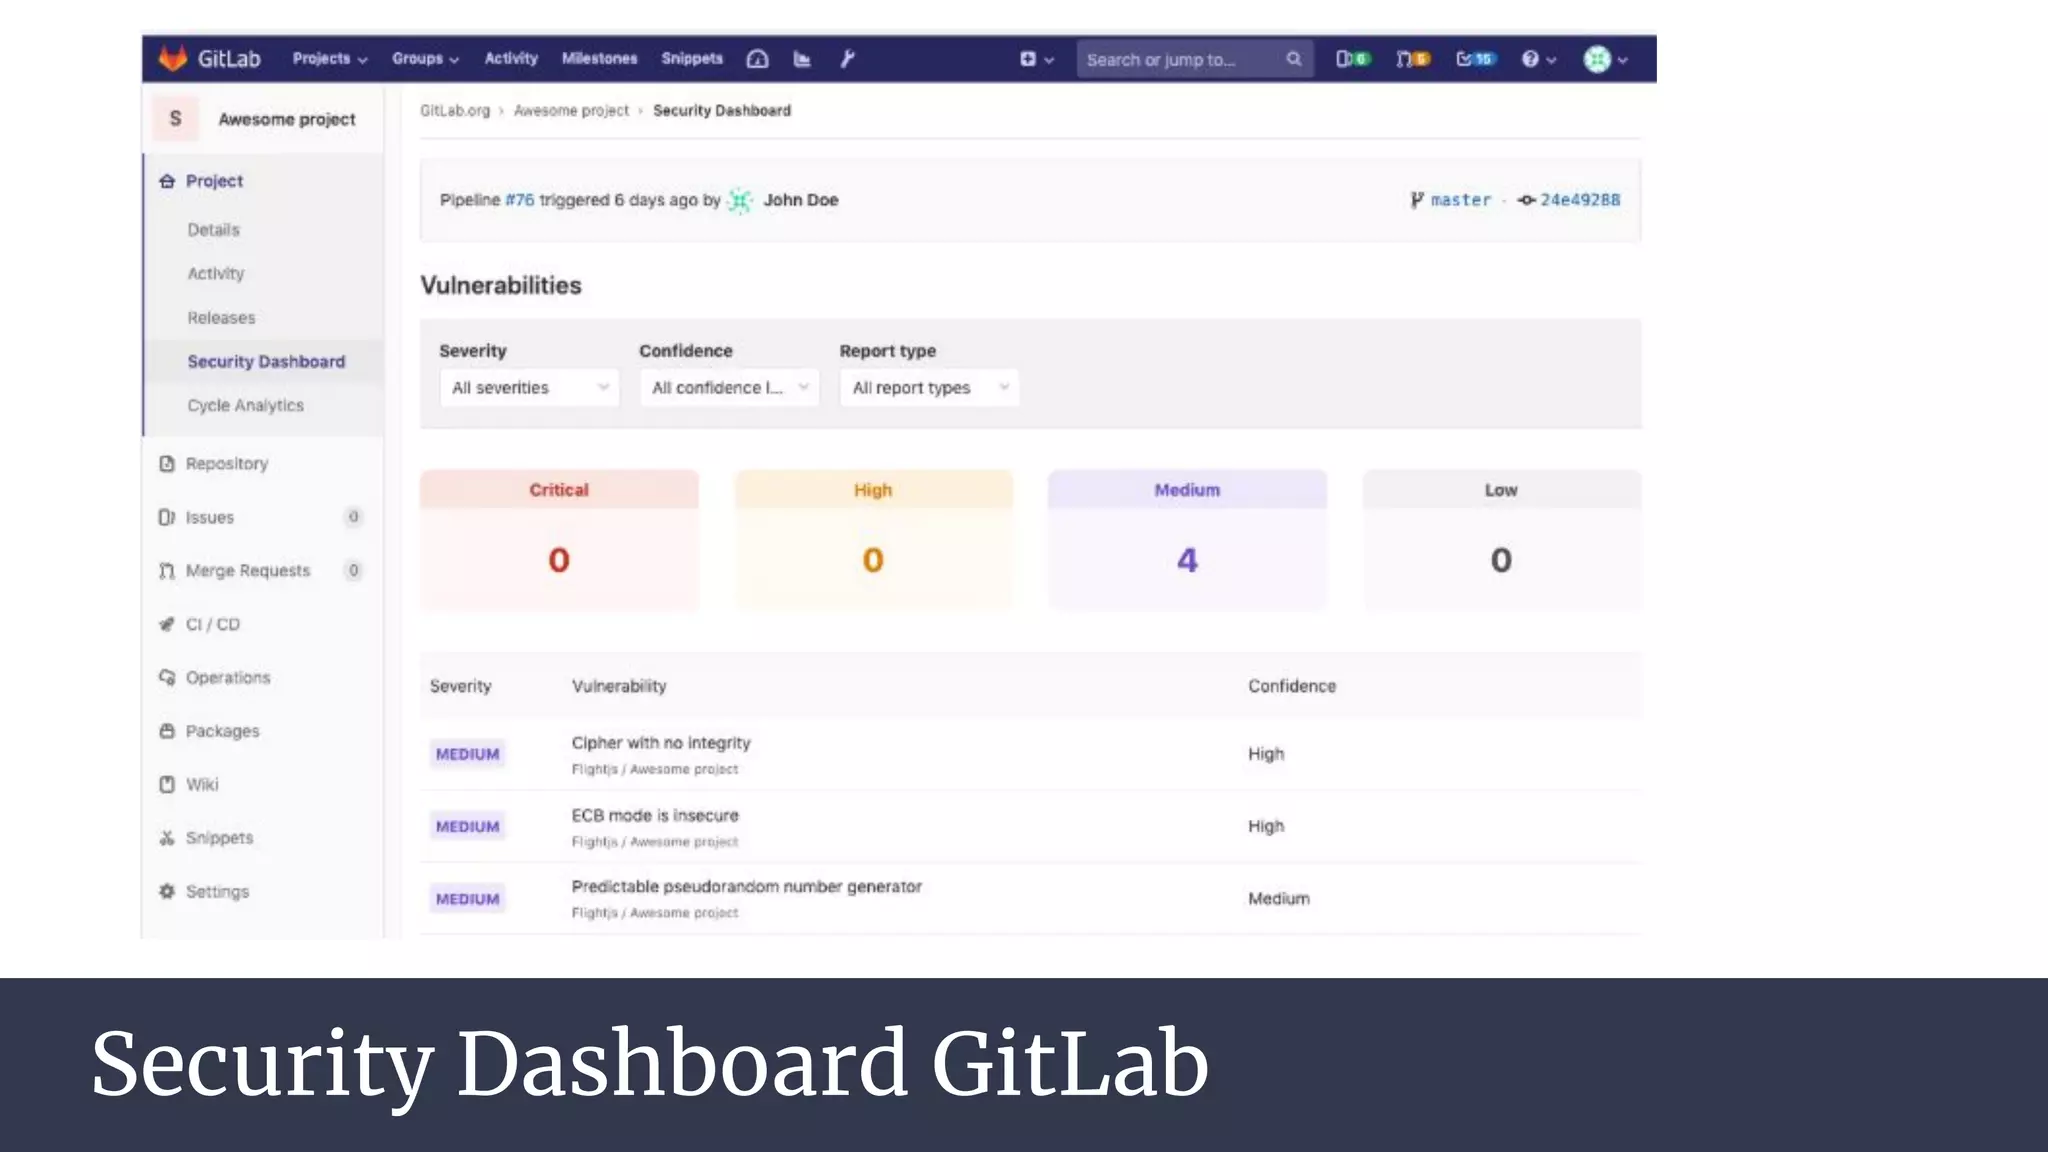Open the Help dropdown
The image size is (2048, 1152).
1539,60
